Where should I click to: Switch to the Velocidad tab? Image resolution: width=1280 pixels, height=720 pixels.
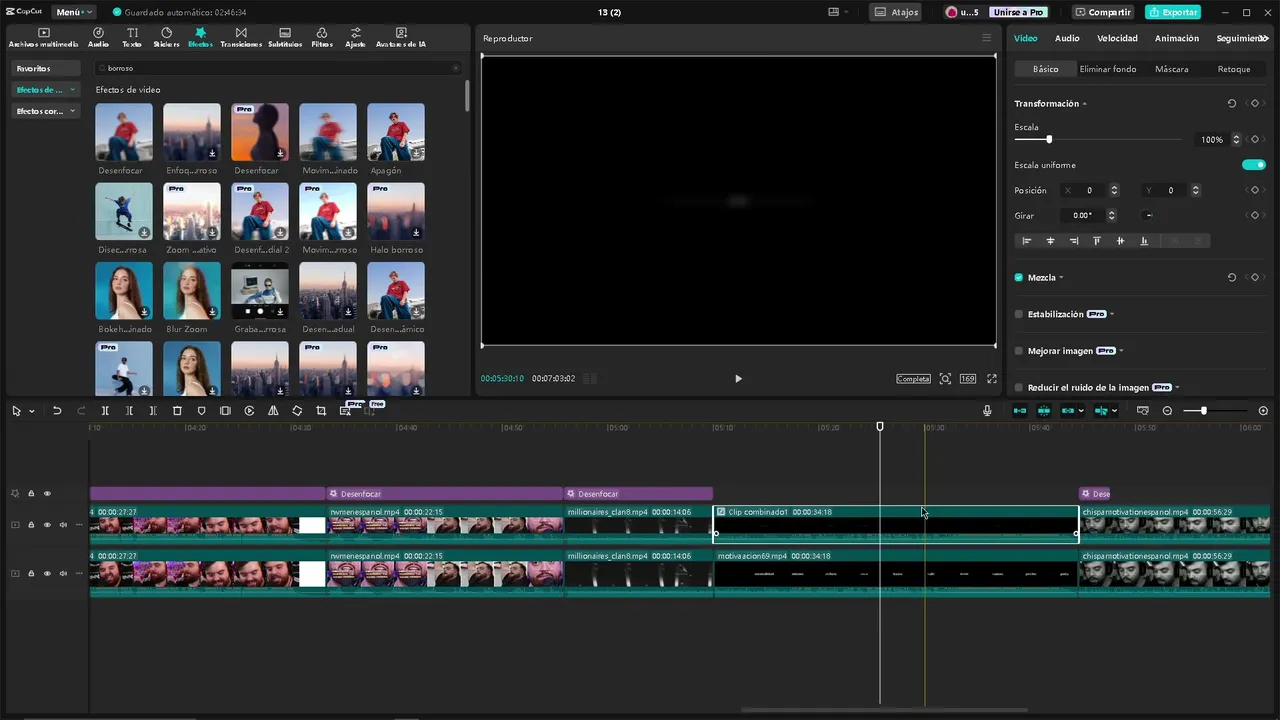coord(1117,38)
